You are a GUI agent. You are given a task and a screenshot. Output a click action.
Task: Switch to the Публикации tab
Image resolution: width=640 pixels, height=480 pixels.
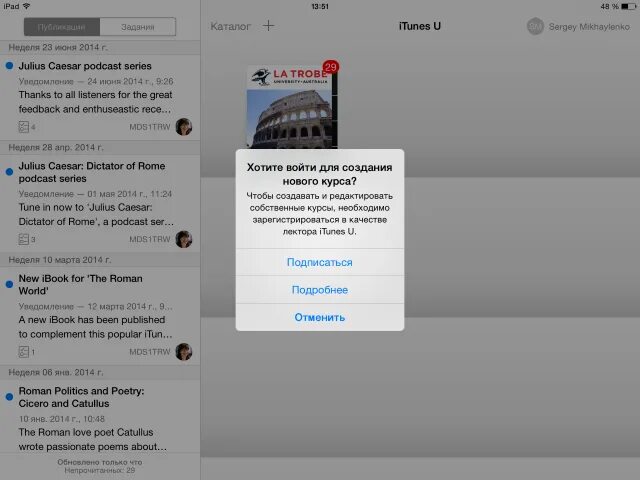tap(62, 27)
